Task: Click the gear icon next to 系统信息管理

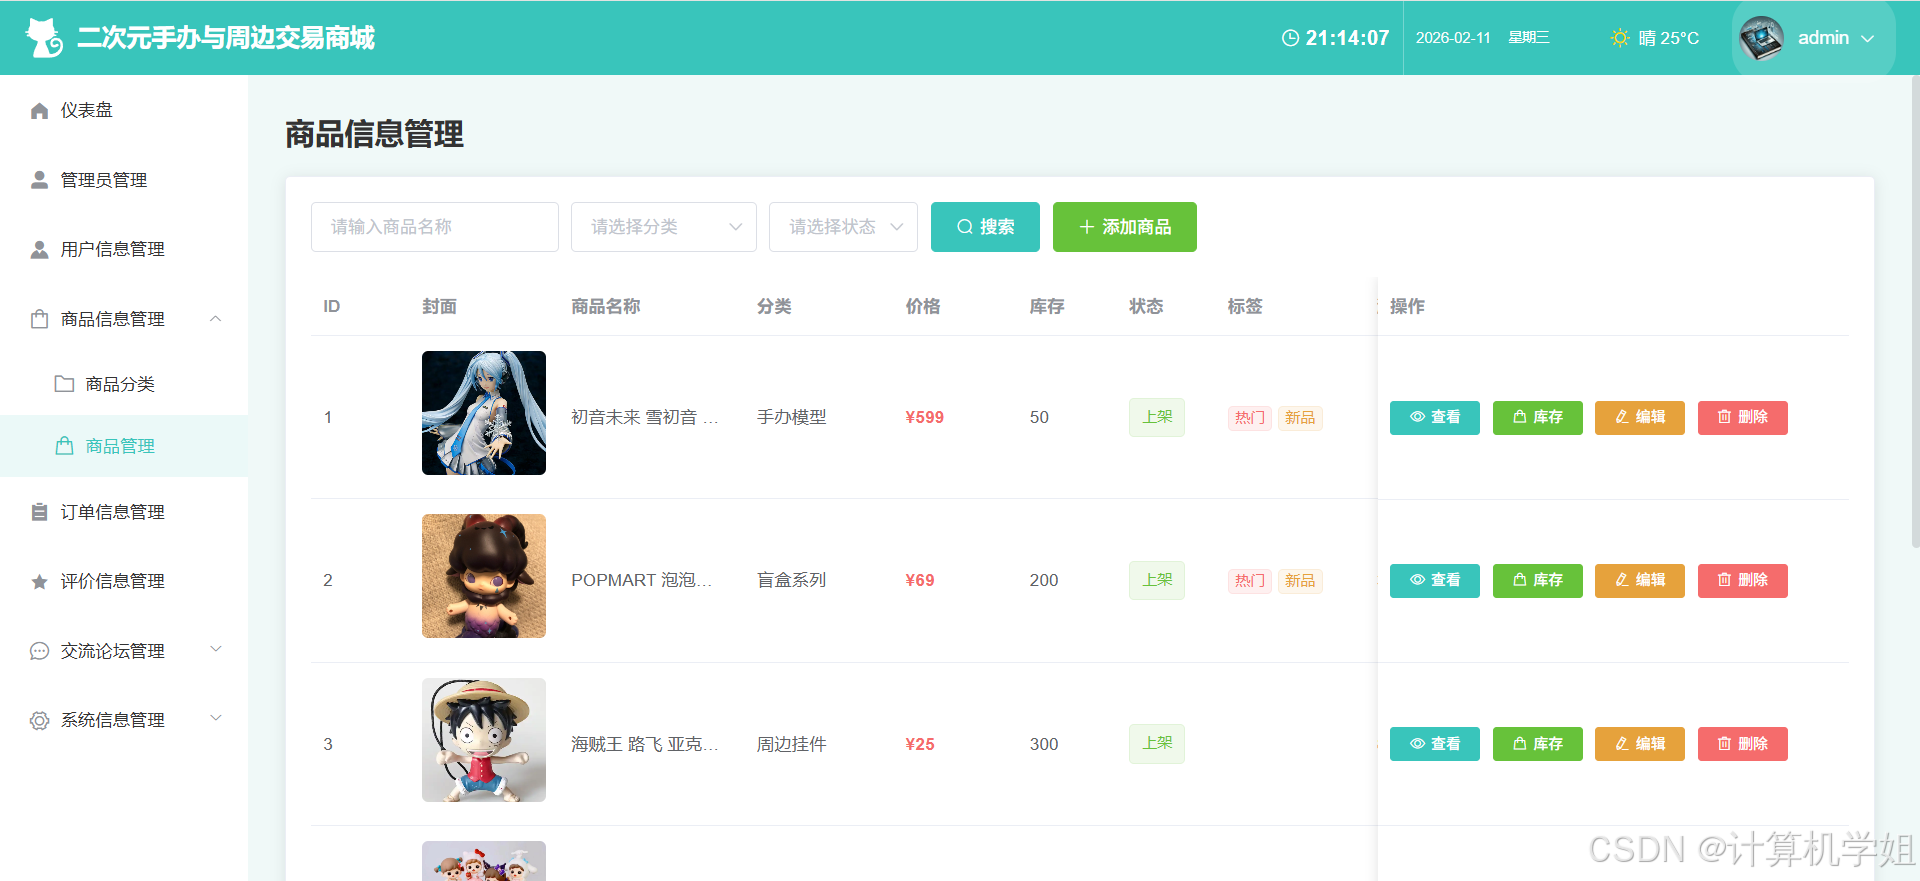Action: click(39, 720)
